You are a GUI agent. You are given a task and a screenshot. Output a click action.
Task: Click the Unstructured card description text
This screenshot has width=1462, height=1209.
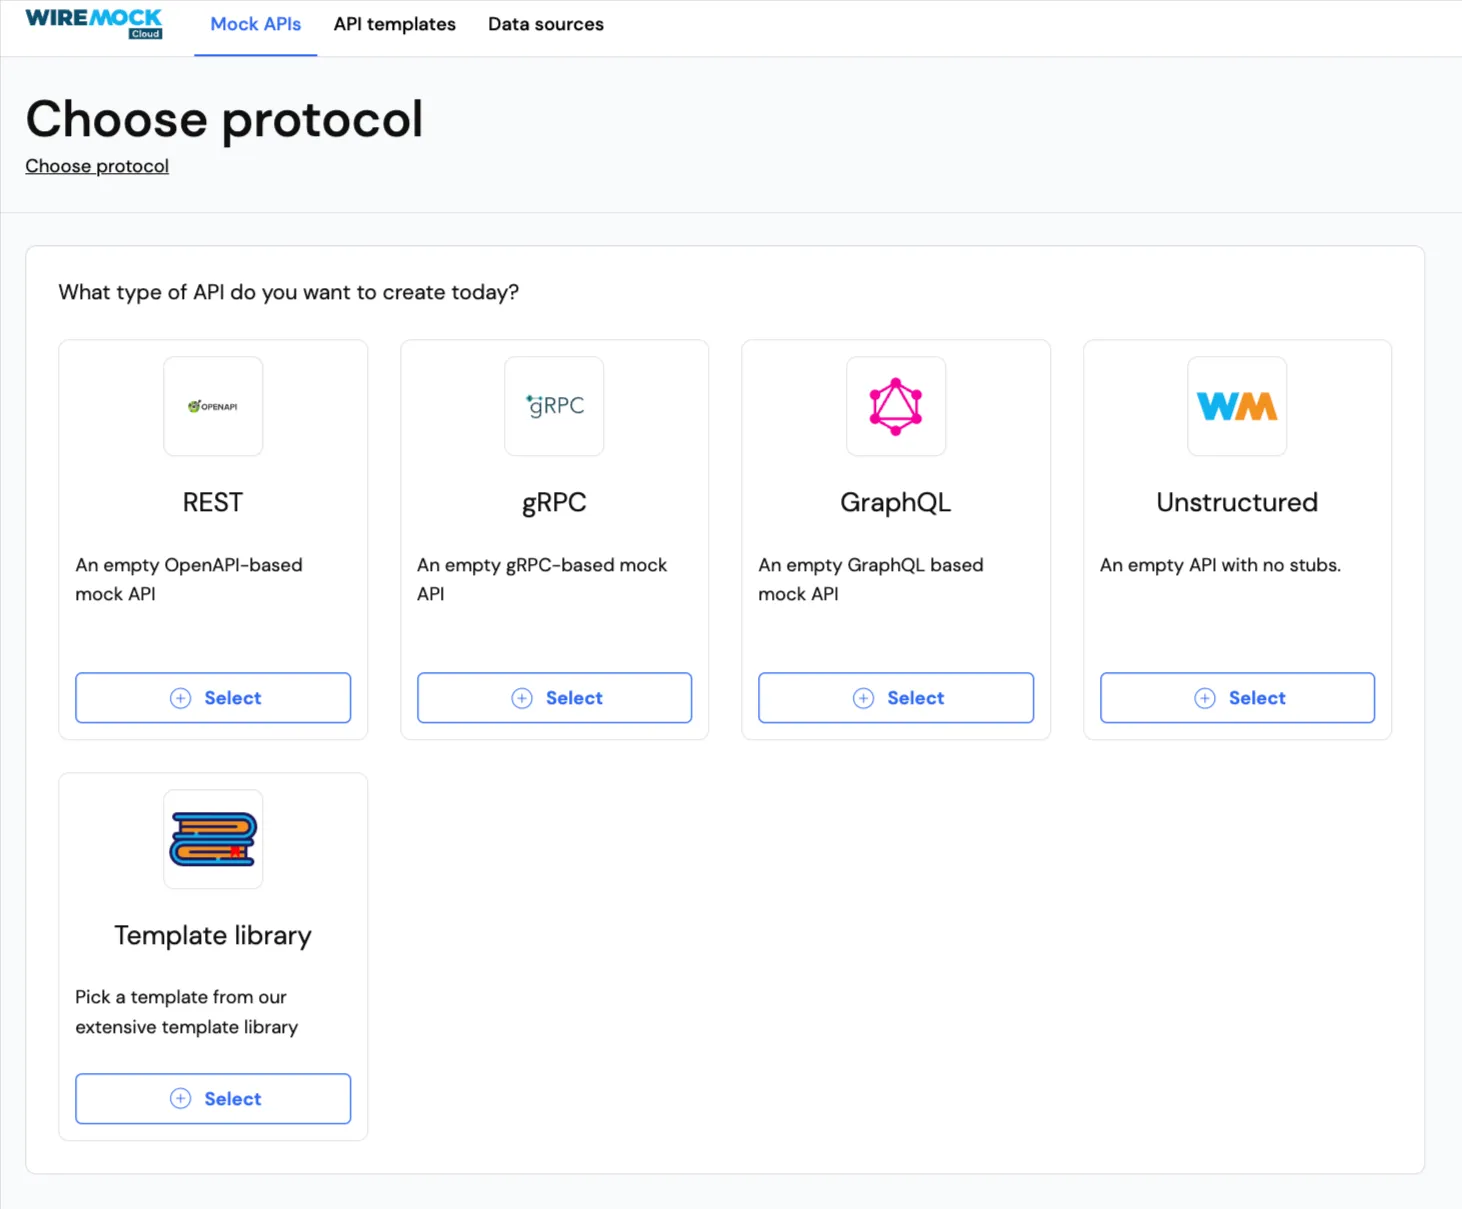point(1220,564)
